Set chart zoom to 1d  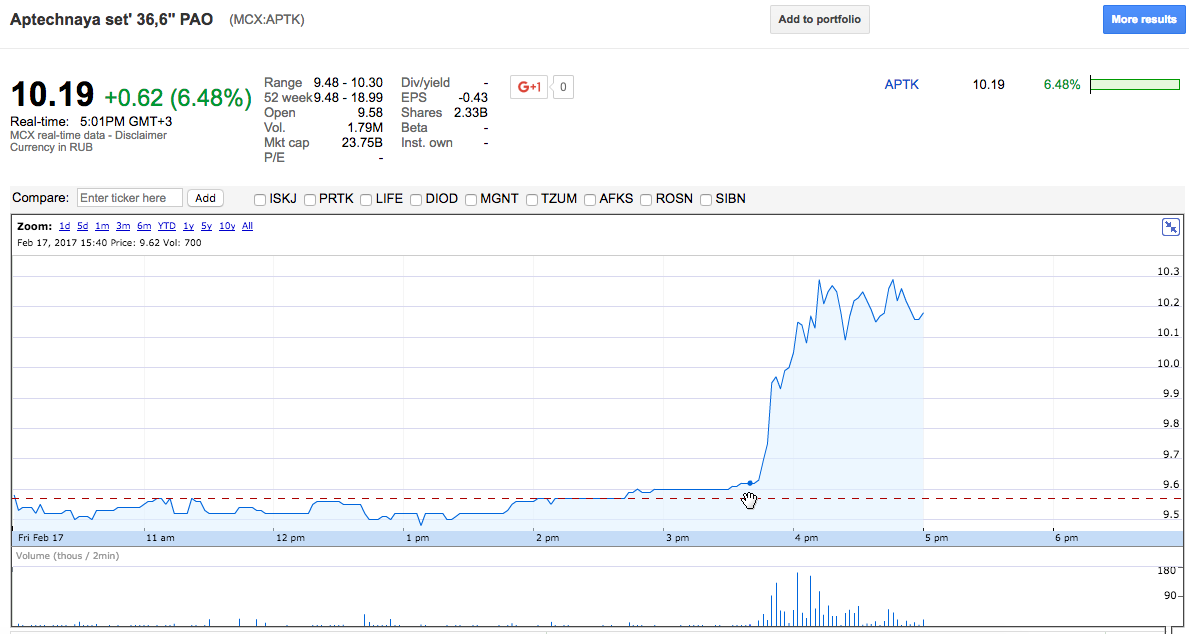64,226
